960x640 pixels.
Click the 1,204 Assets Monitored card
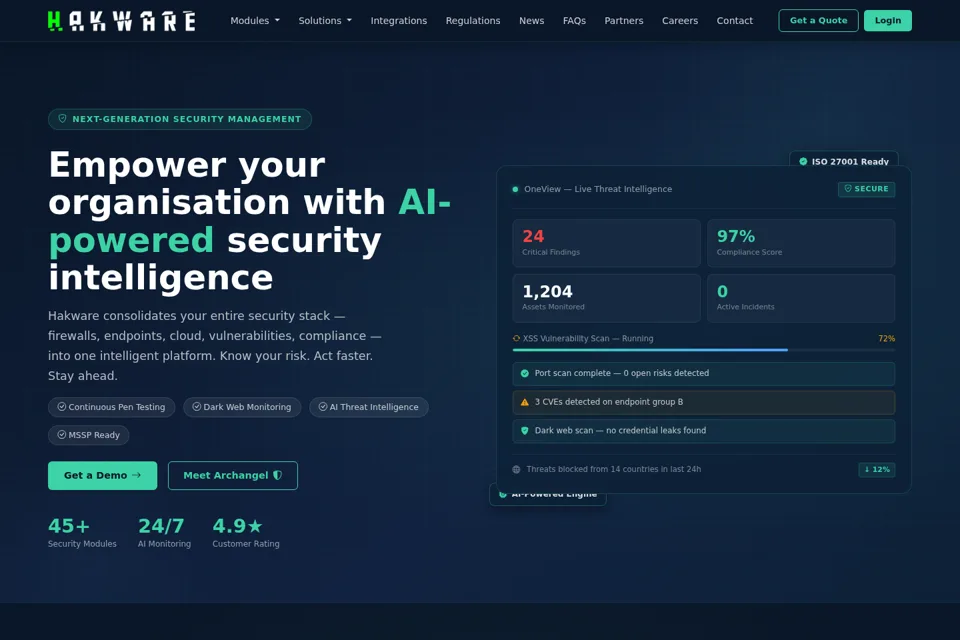coord(606,298)
